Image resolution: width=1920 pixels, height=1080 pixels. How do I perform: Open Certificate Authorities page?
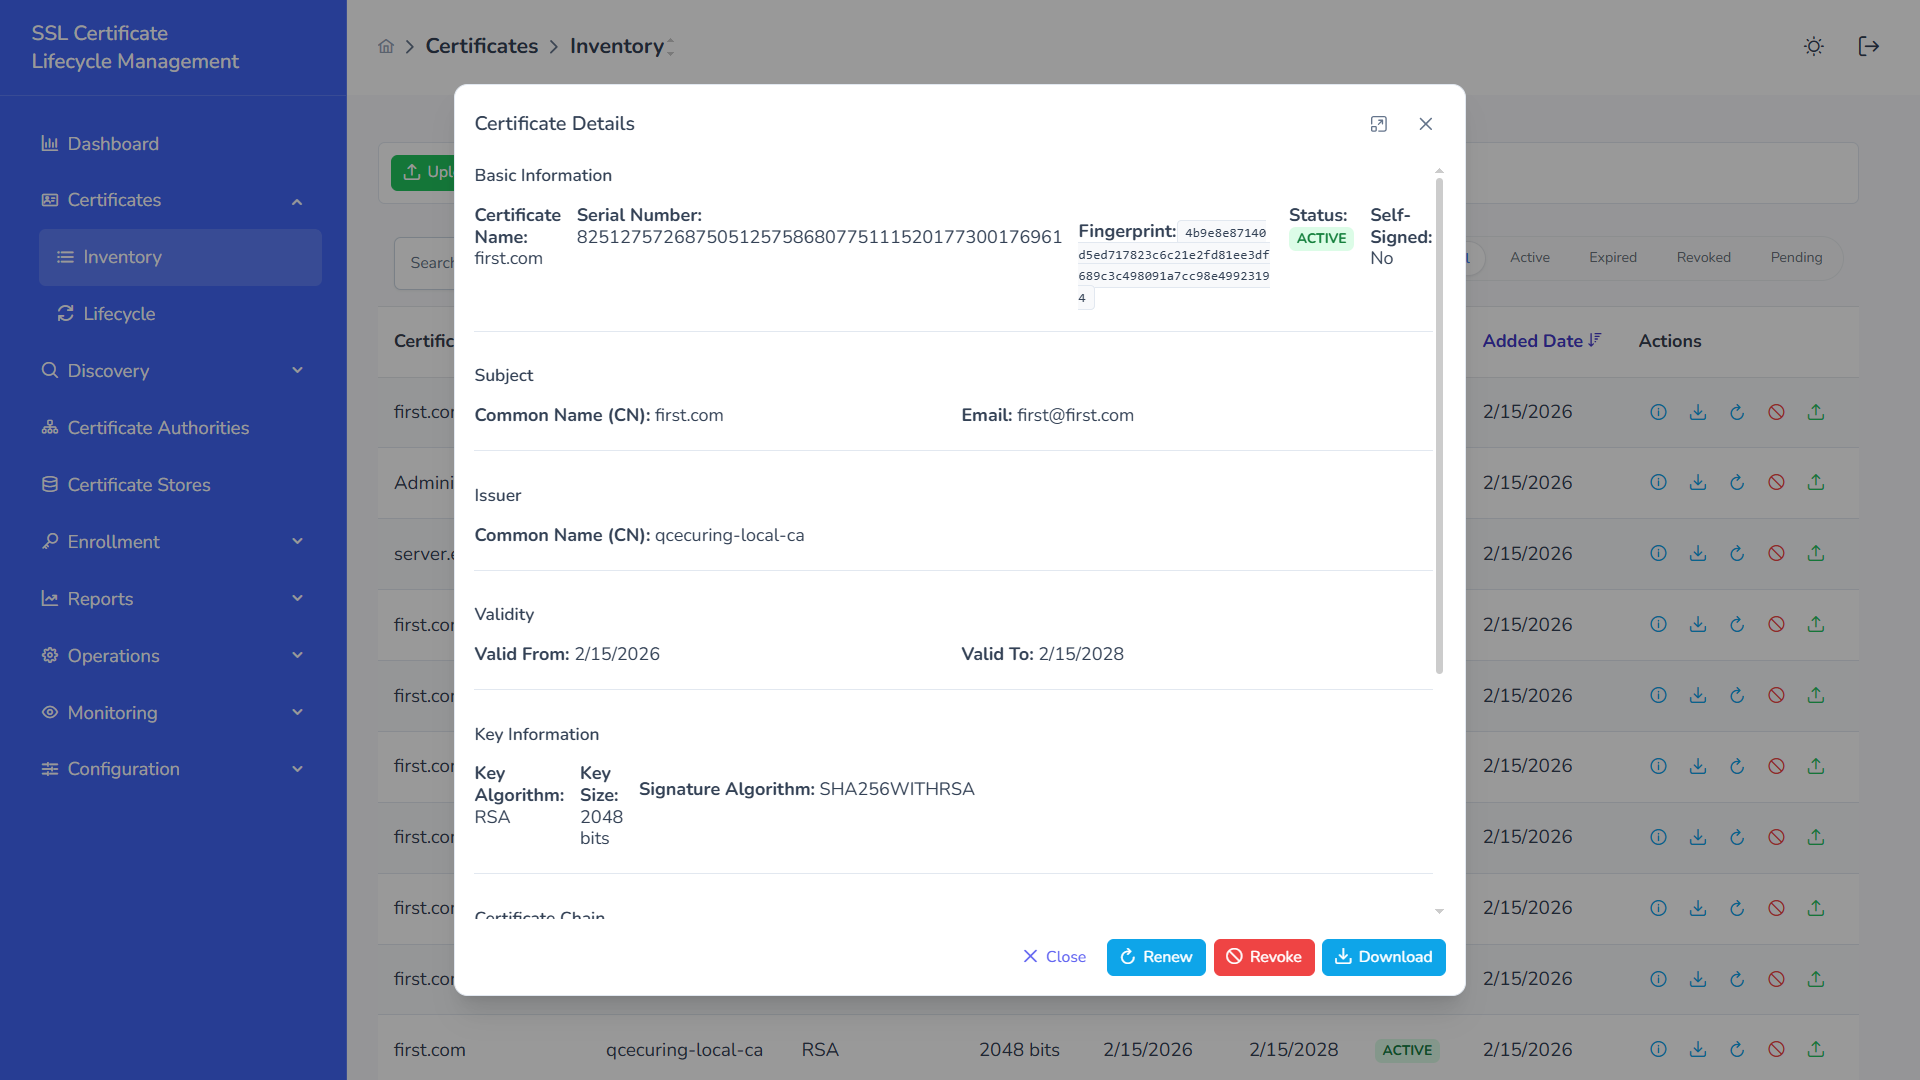[x=158, y=428]
